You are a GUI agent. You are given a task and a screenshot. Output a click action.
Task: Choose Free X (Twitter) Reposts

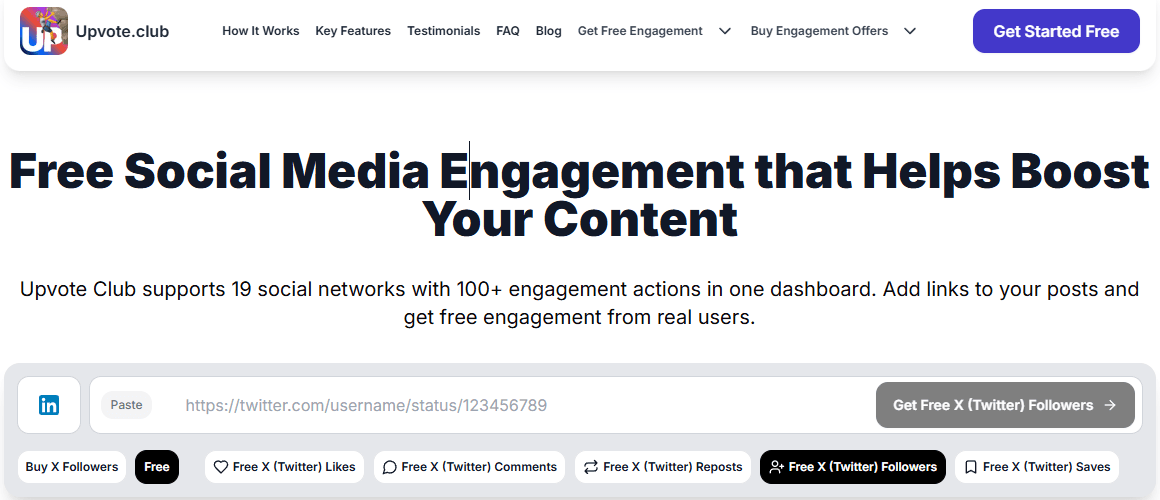(x=662, y=467)
